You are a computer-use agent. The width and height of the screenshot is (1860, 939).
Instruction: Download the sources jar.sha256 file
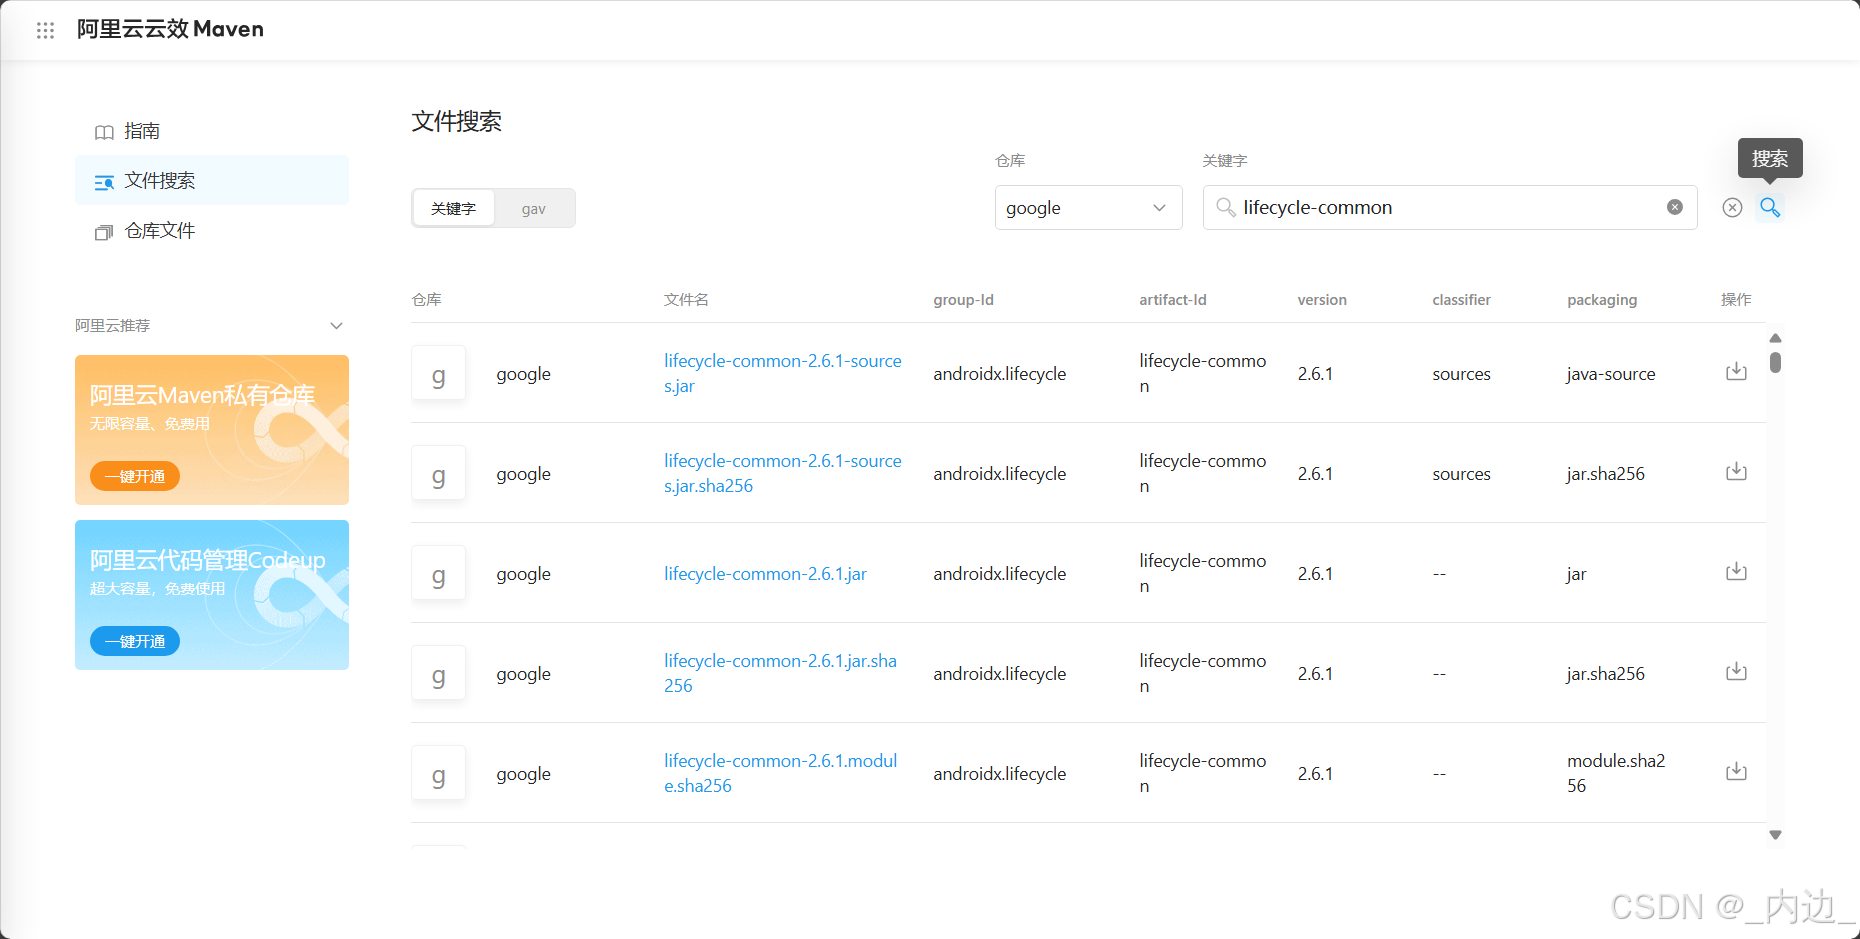[1736, 471]
